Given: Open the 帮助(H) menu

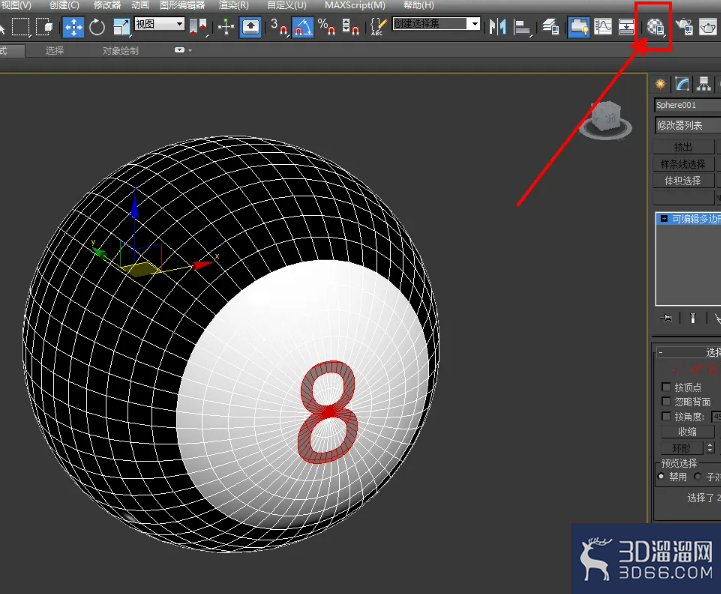Looking at the screenshot, I should coord(418,6).
